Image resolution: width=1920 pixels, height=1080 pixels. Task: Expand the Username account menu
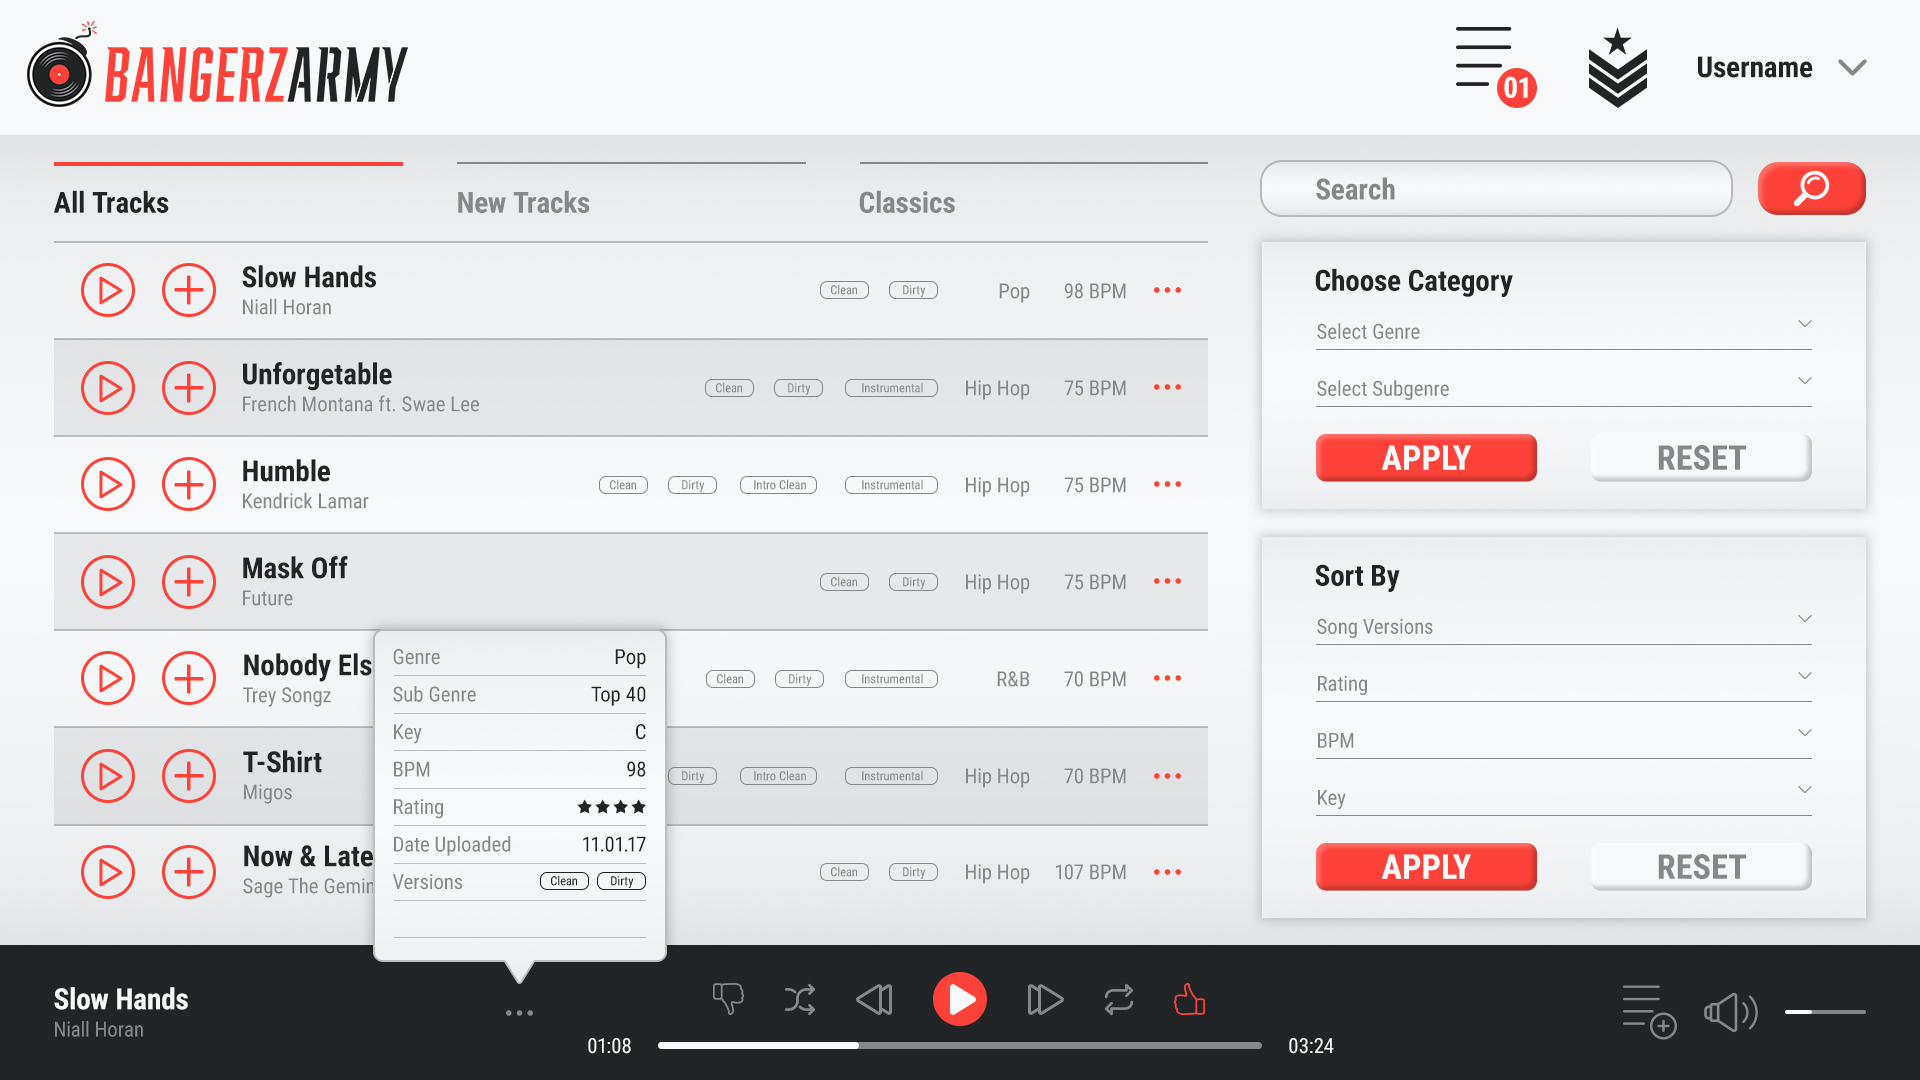[1781, 67]
